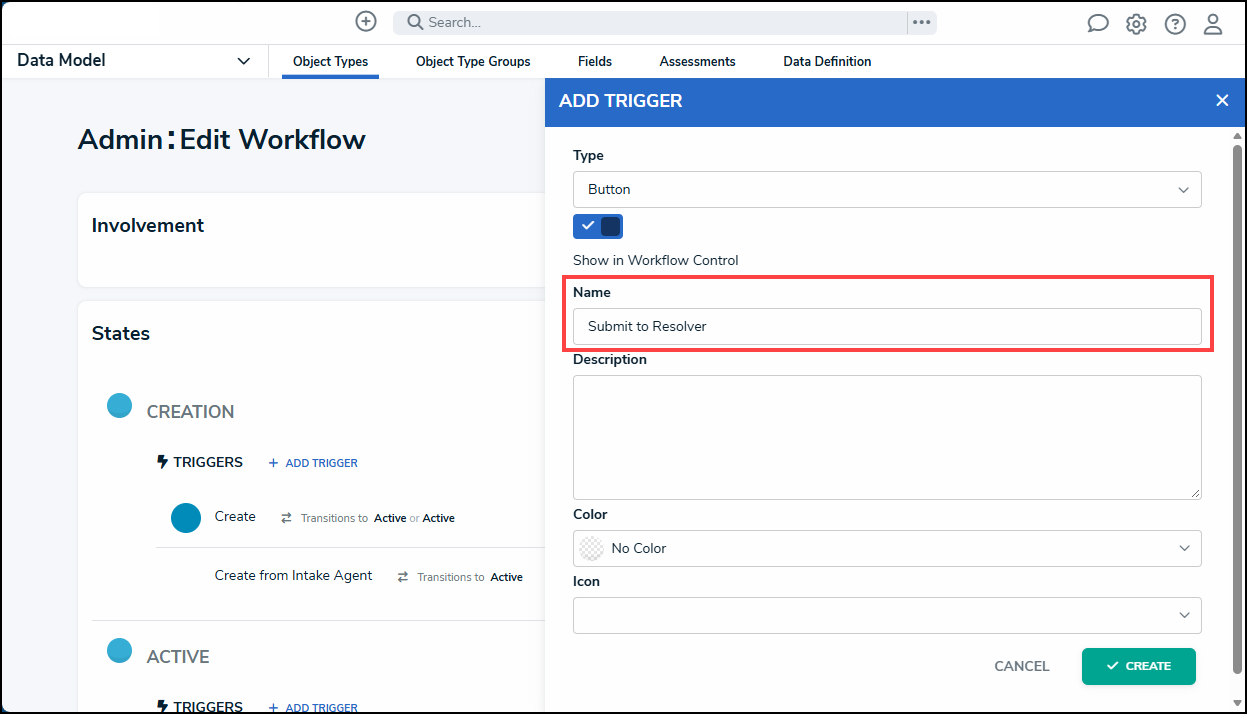Switch to the Assessments tab
This screenshot has width=1247, height=714.
(697, 61)
